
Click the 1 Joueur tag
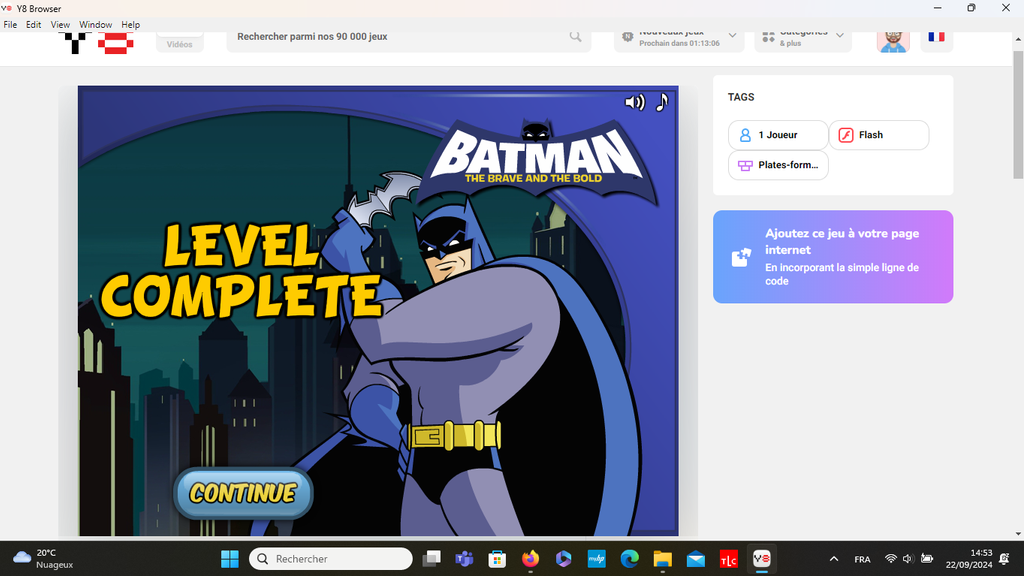click(x=778, y=135)
